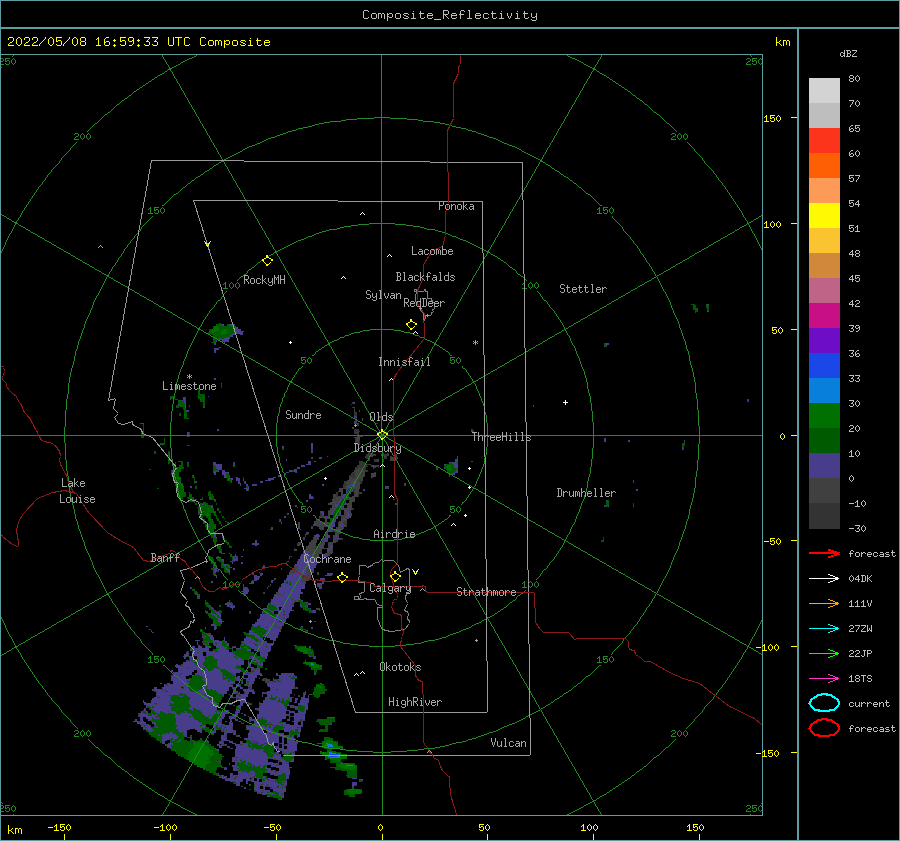Screen dimensions: 900x841
Task: Click the Ponoka label on the map
Action: tap(456, 206)
